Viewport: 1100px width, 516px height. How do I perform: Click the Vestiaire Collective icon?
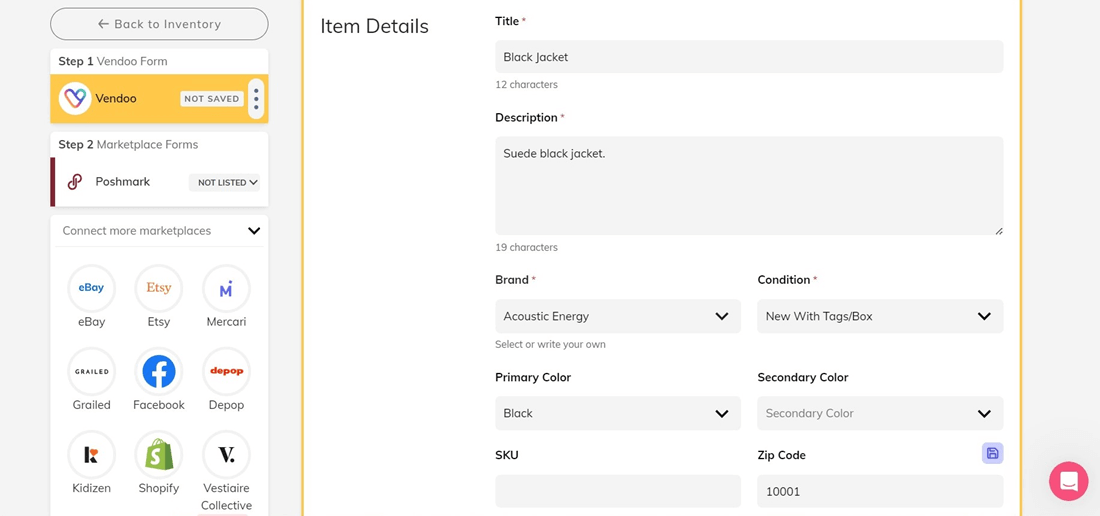pos(226,455)
